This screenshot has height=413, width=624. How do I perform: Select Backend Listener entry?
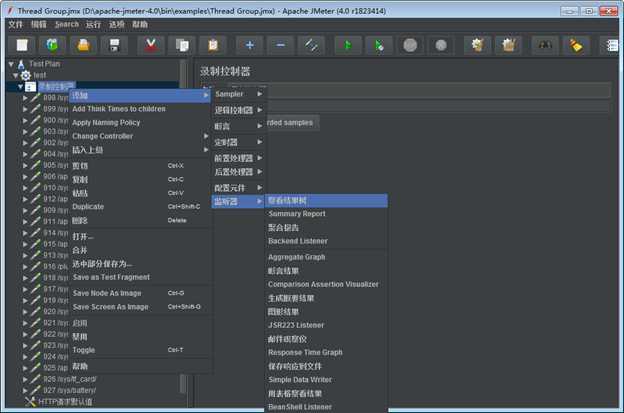pos(326,241)
